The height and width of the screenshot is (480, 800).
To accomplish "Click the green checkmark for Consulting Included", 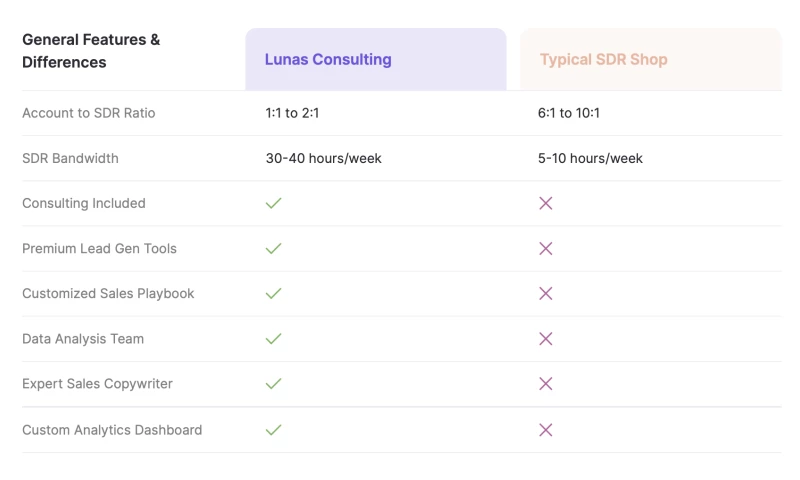I will (273, 203).
